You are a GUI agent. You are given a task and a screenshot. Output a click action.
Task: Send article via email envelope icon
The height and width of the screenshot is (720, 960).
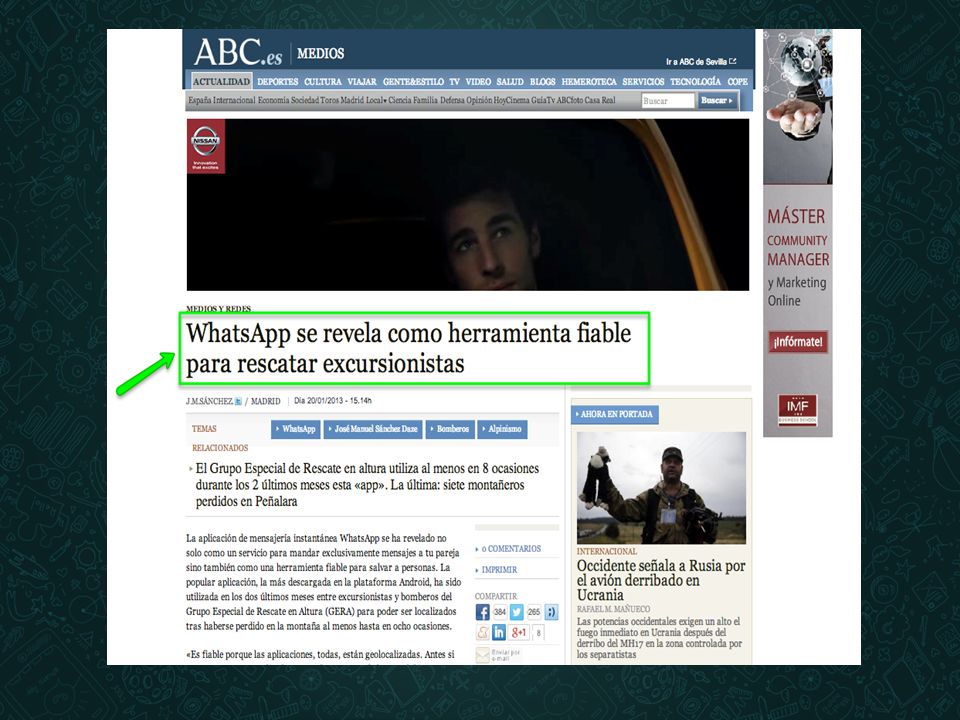(x=482, y=654)
